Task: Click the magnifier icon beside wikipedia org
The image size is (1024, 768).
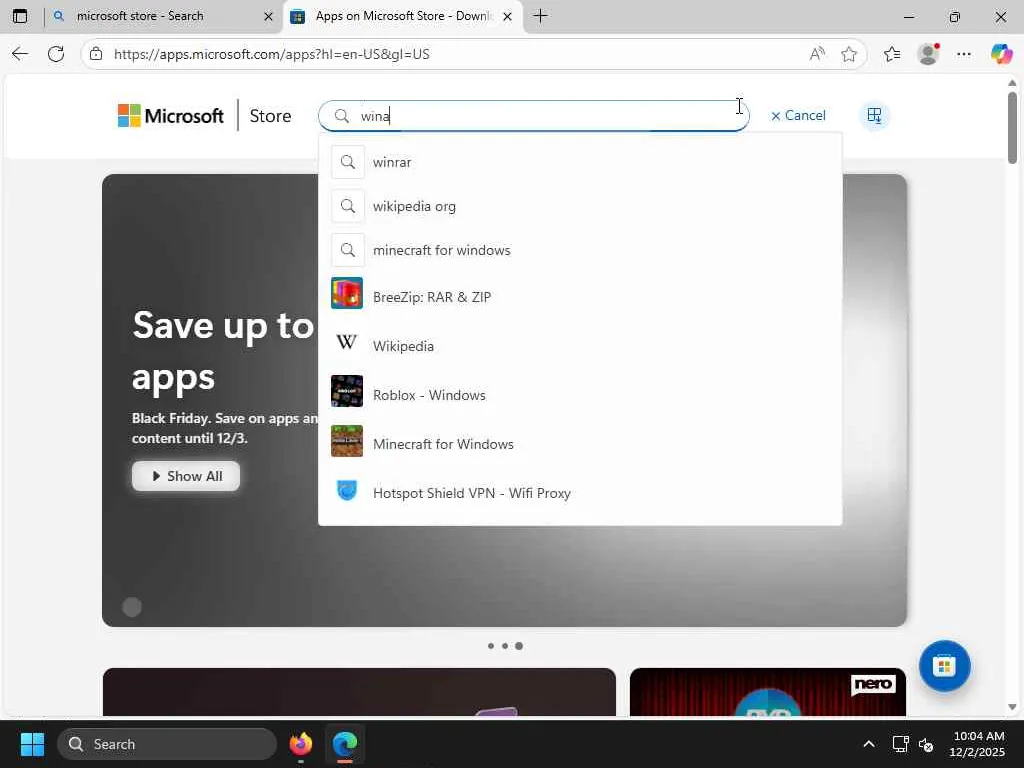Action: tap(348, 206)
